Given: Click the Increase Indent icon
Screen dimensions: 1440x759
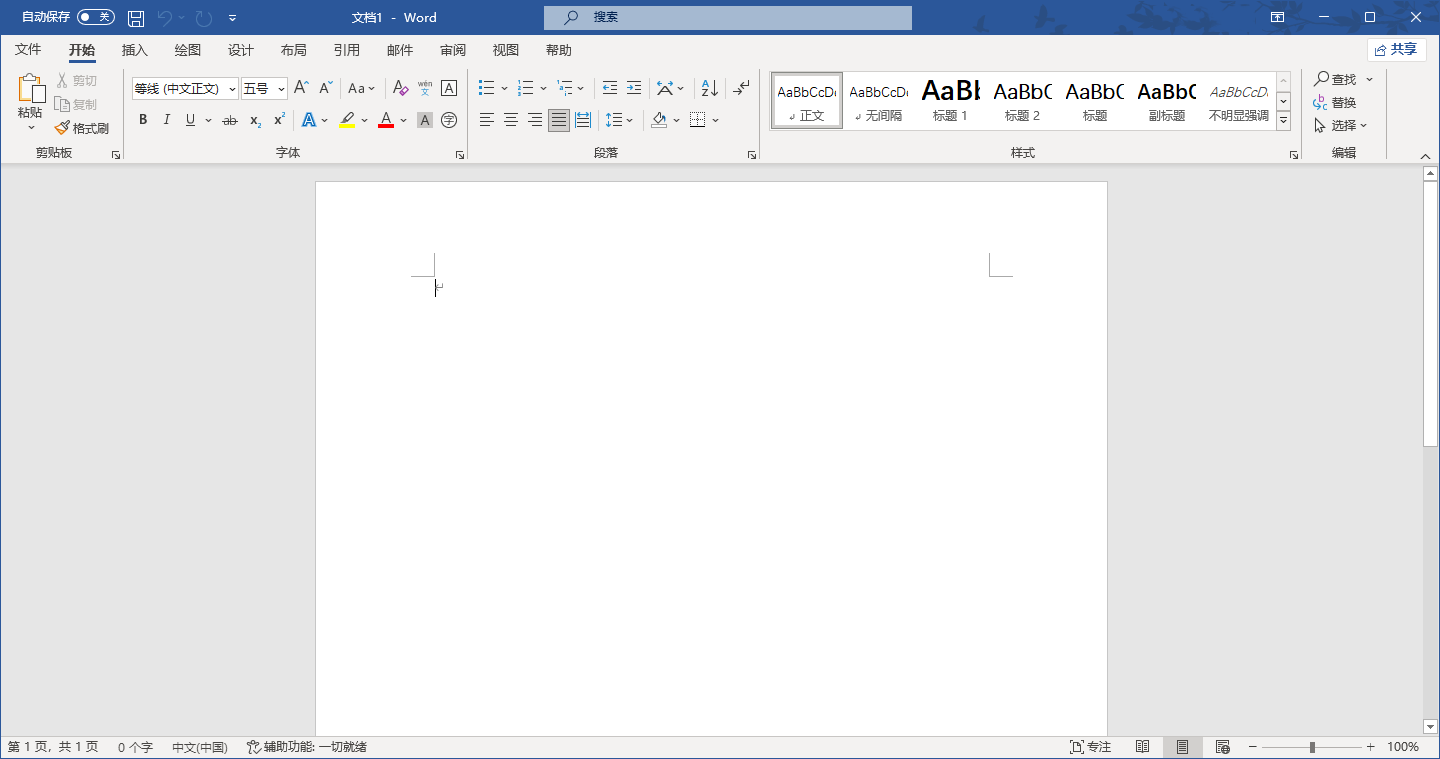Looking at the screenshot, I should coord(634,88).
